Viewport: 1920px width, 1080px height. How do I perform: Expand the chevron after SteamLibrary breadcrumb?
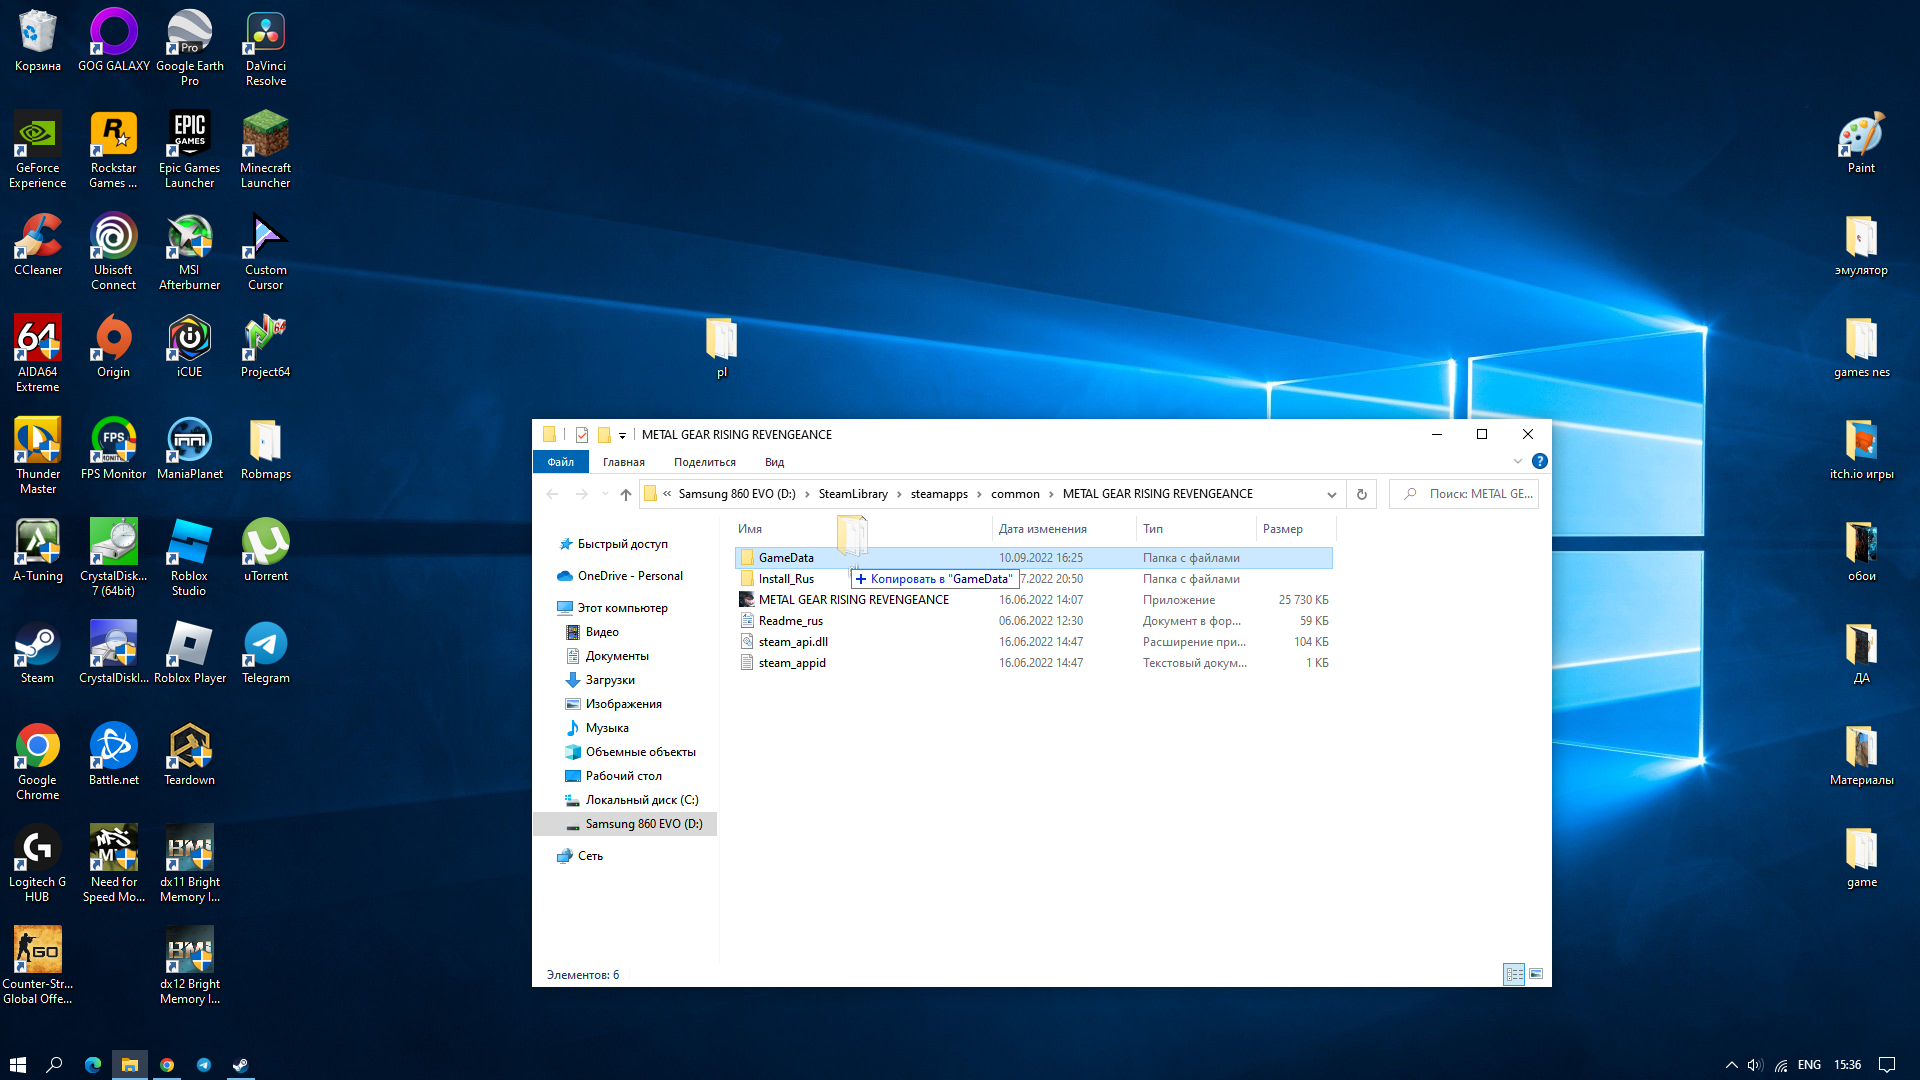pos(899,494)
